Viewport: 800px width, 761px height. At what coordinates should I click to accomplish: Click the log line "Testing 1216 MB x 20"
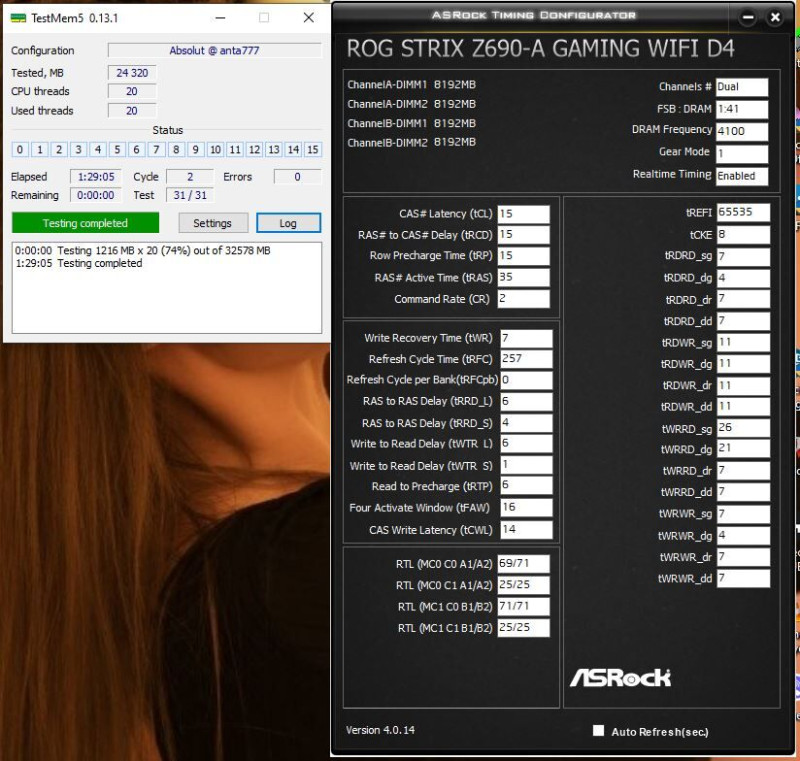(143, 250)
